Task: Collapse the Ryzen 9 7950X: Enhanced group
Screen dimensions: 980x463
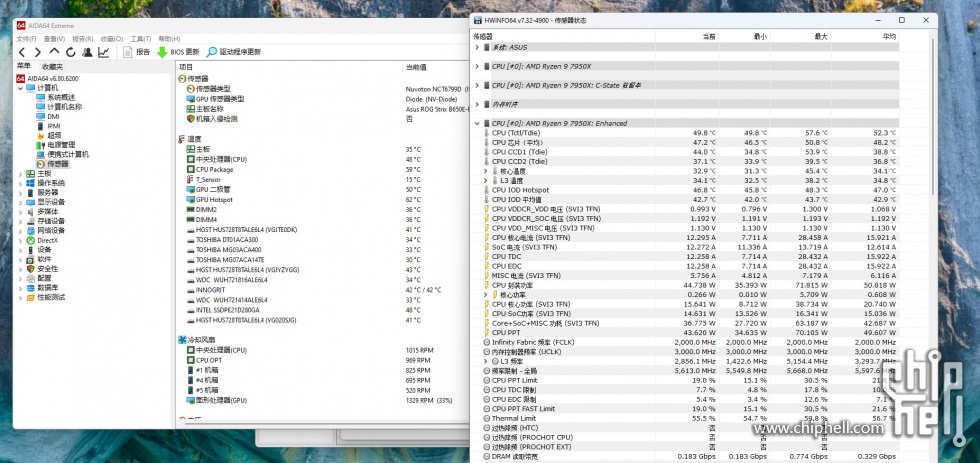Action: click(478, 123)
